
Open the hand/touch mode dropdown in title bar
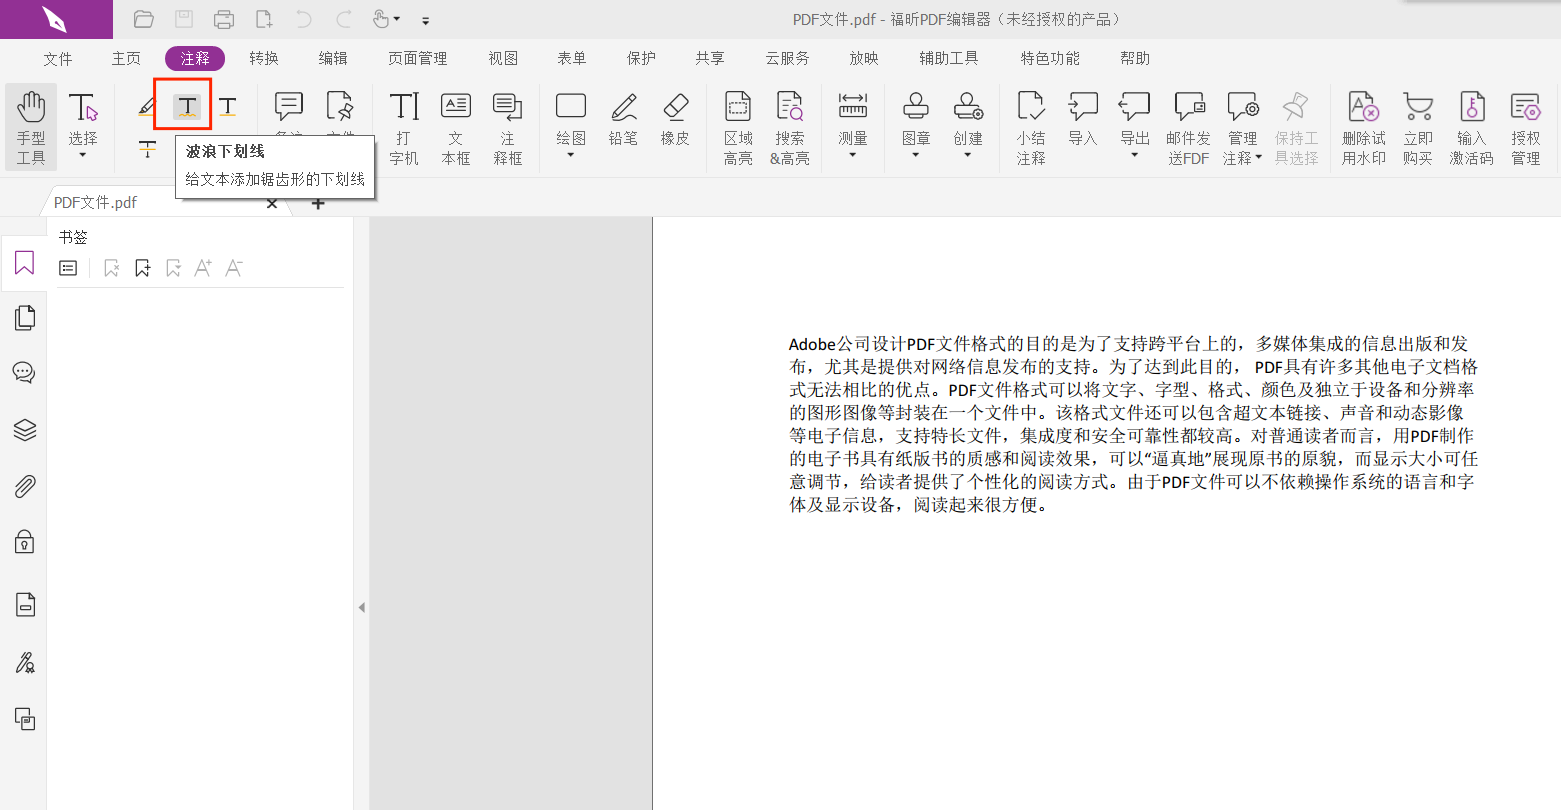tap(397, 19)
